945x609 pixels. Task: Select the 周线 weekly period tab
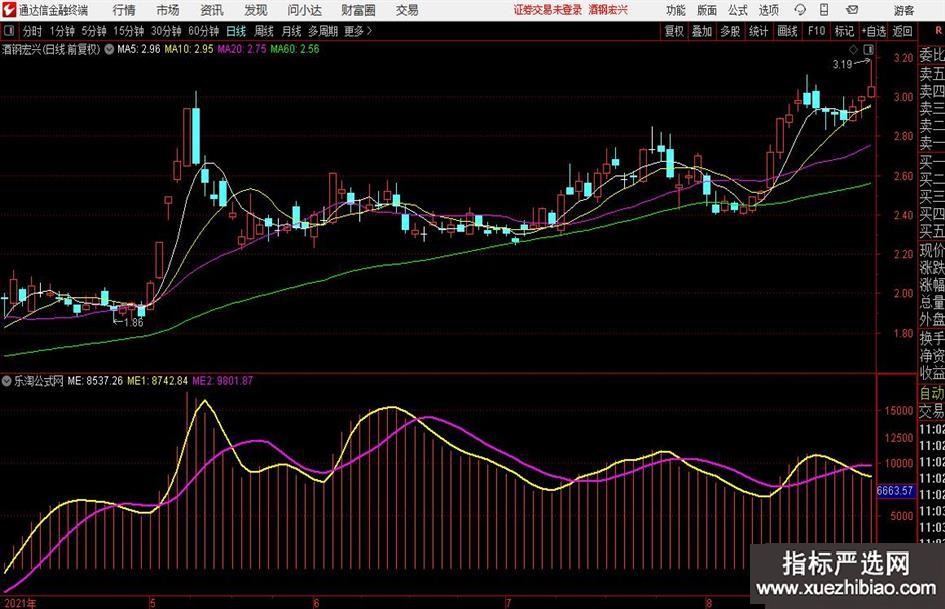pos(264,31)
